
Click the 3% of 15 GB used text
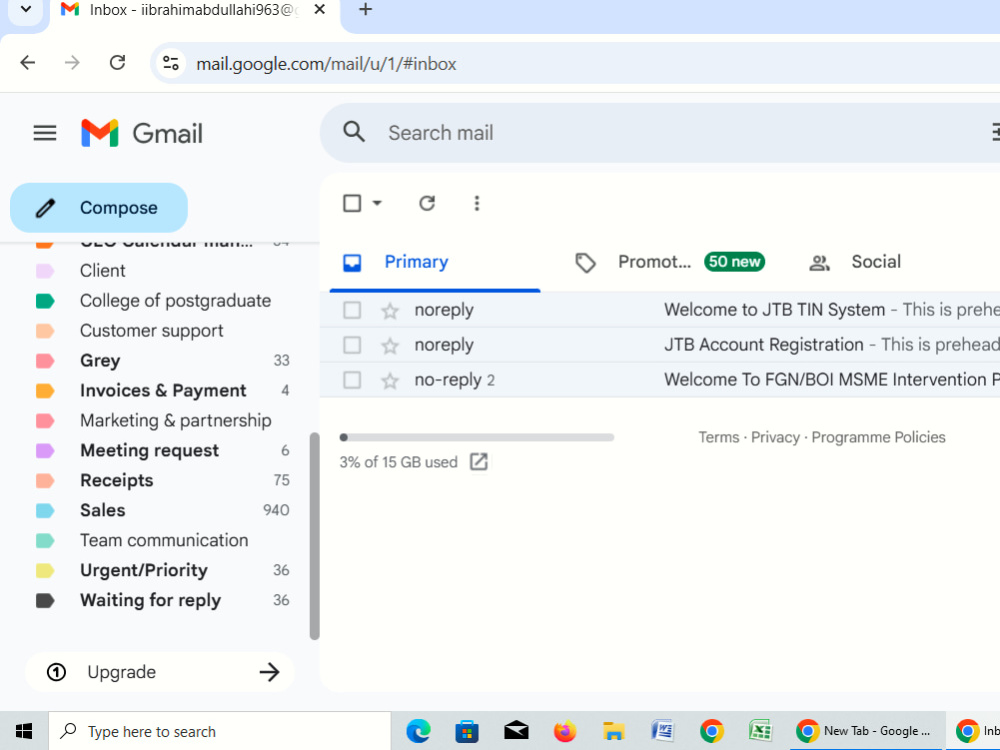399,462
